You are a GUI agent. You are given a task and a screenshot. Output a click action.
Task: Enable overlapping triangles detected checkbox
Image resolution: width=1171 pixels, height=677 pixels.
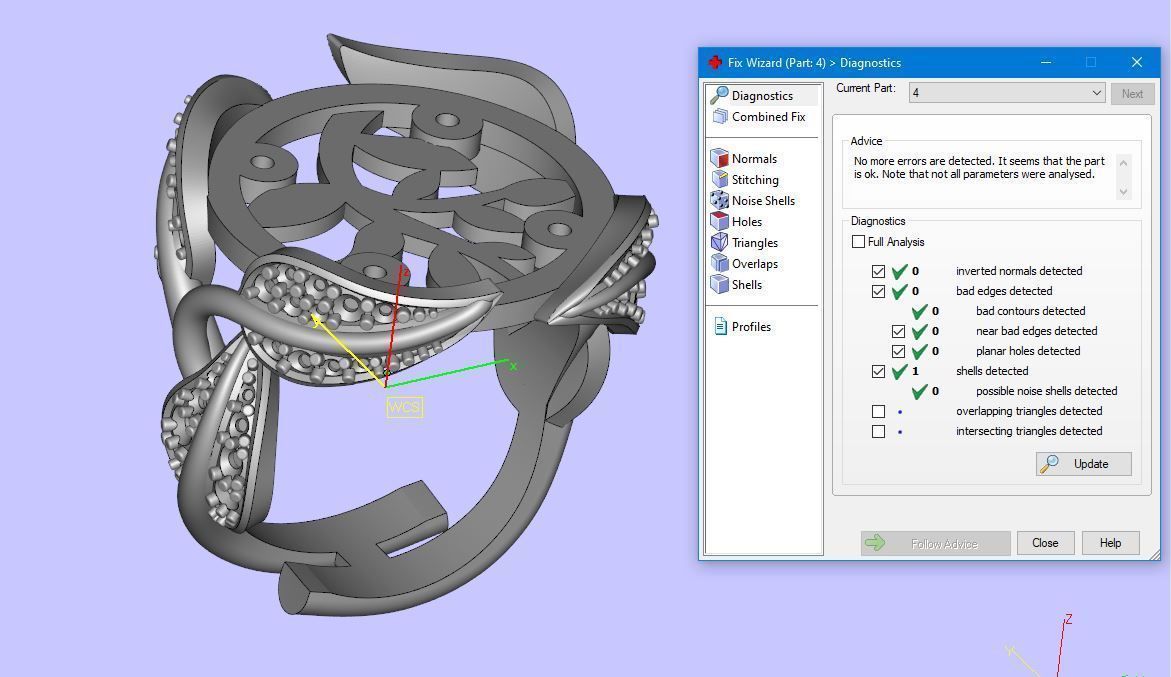pyautogui.click(x=878, y=411)
